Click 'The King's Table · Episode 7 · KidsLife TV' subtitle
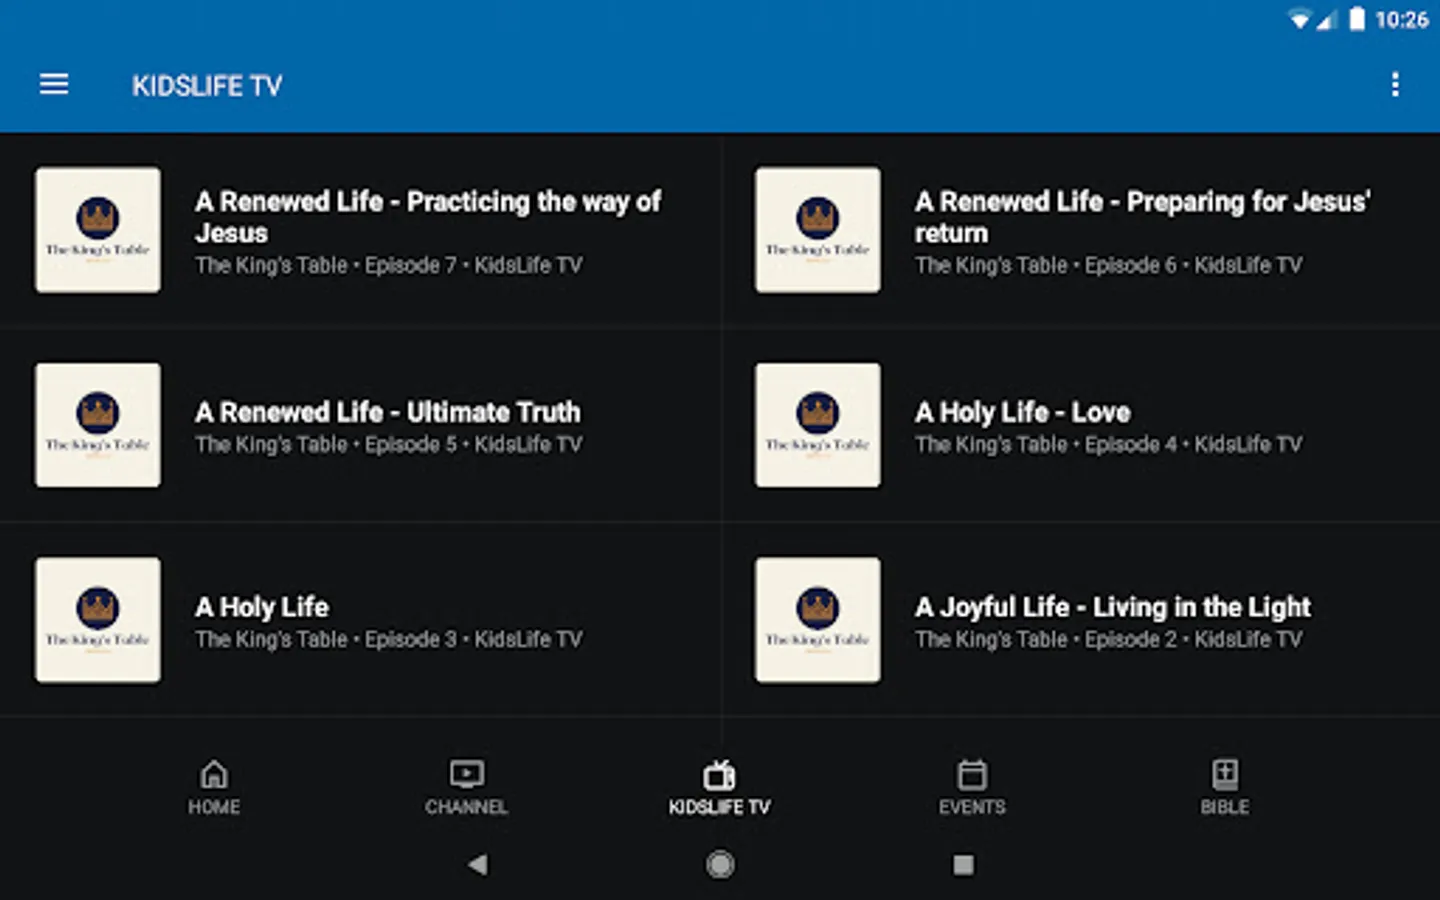Viewport: 1440px width, 900px height. point(389,265)
